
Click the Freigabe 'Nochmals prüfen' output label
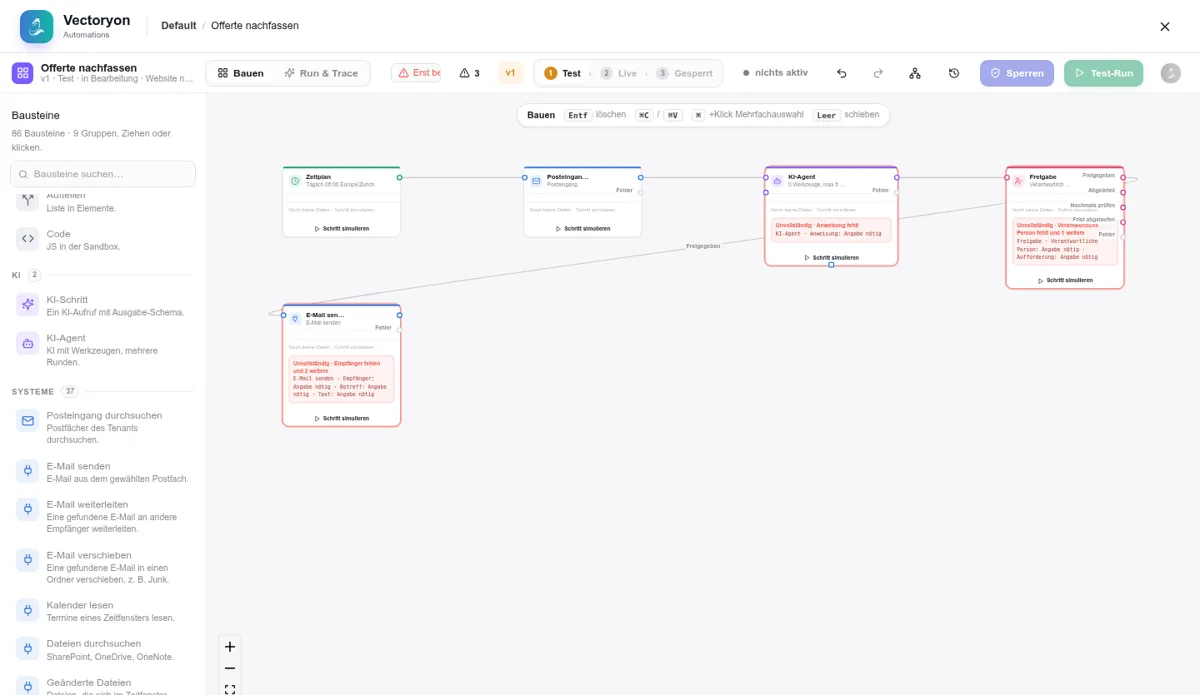[x=1092, y=205]
